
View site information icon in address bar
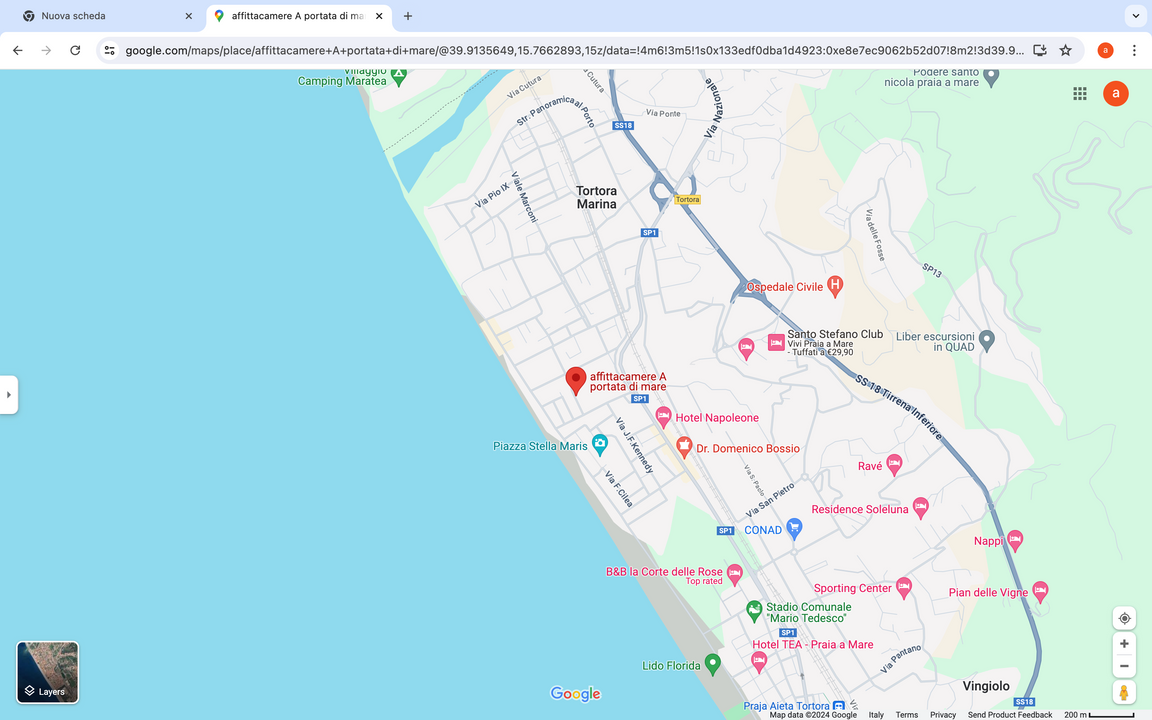pos(109,50)
